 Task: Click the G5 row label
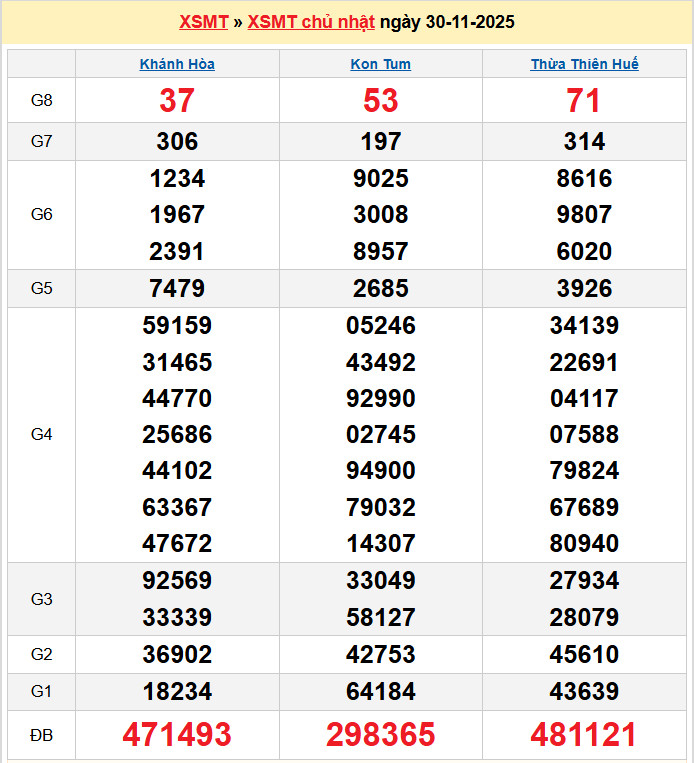41,289
